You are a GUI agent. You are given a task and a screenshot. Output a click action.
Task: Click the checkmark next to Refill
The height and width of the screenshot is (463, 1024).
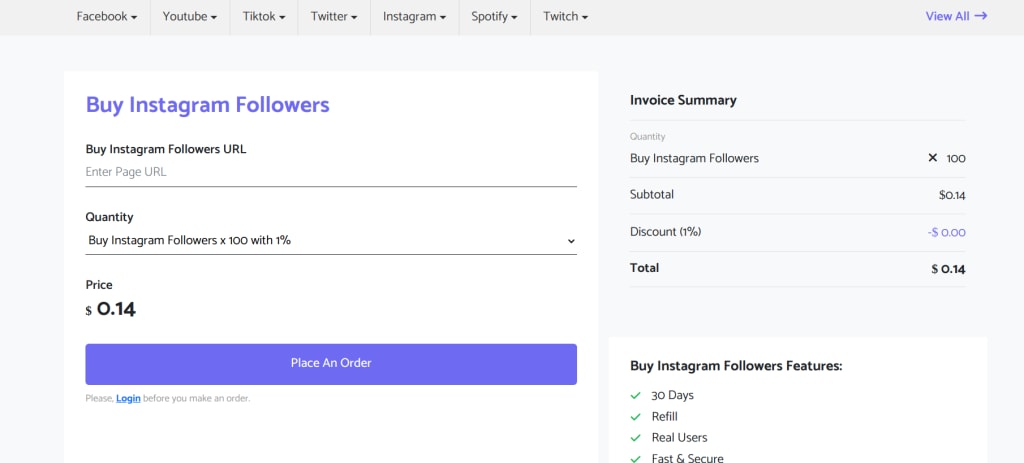coord(635,416)
